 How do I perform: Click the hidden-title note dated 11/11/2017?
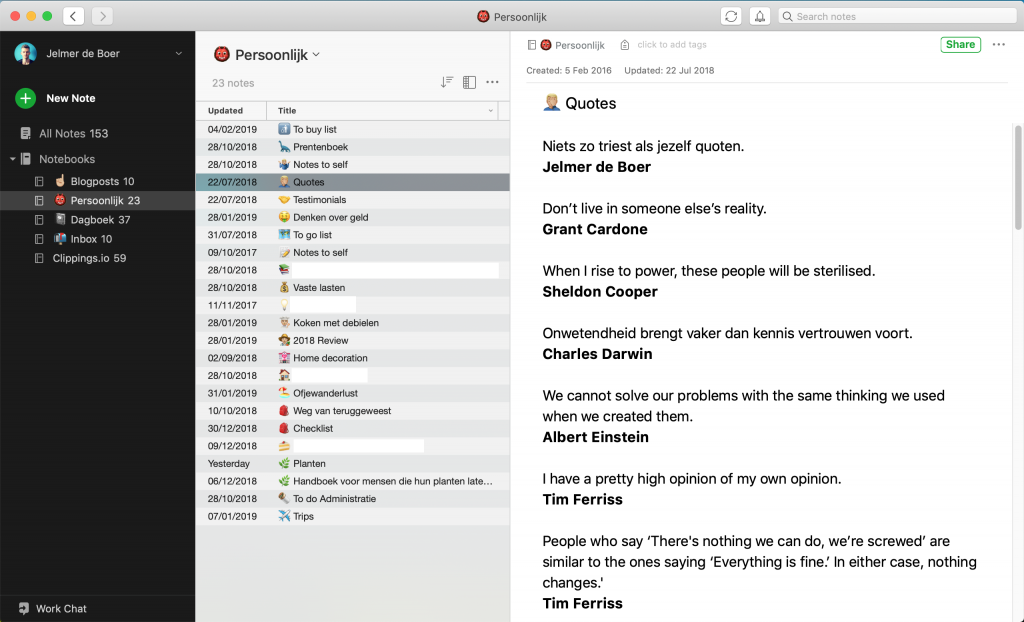click(353, 305)
